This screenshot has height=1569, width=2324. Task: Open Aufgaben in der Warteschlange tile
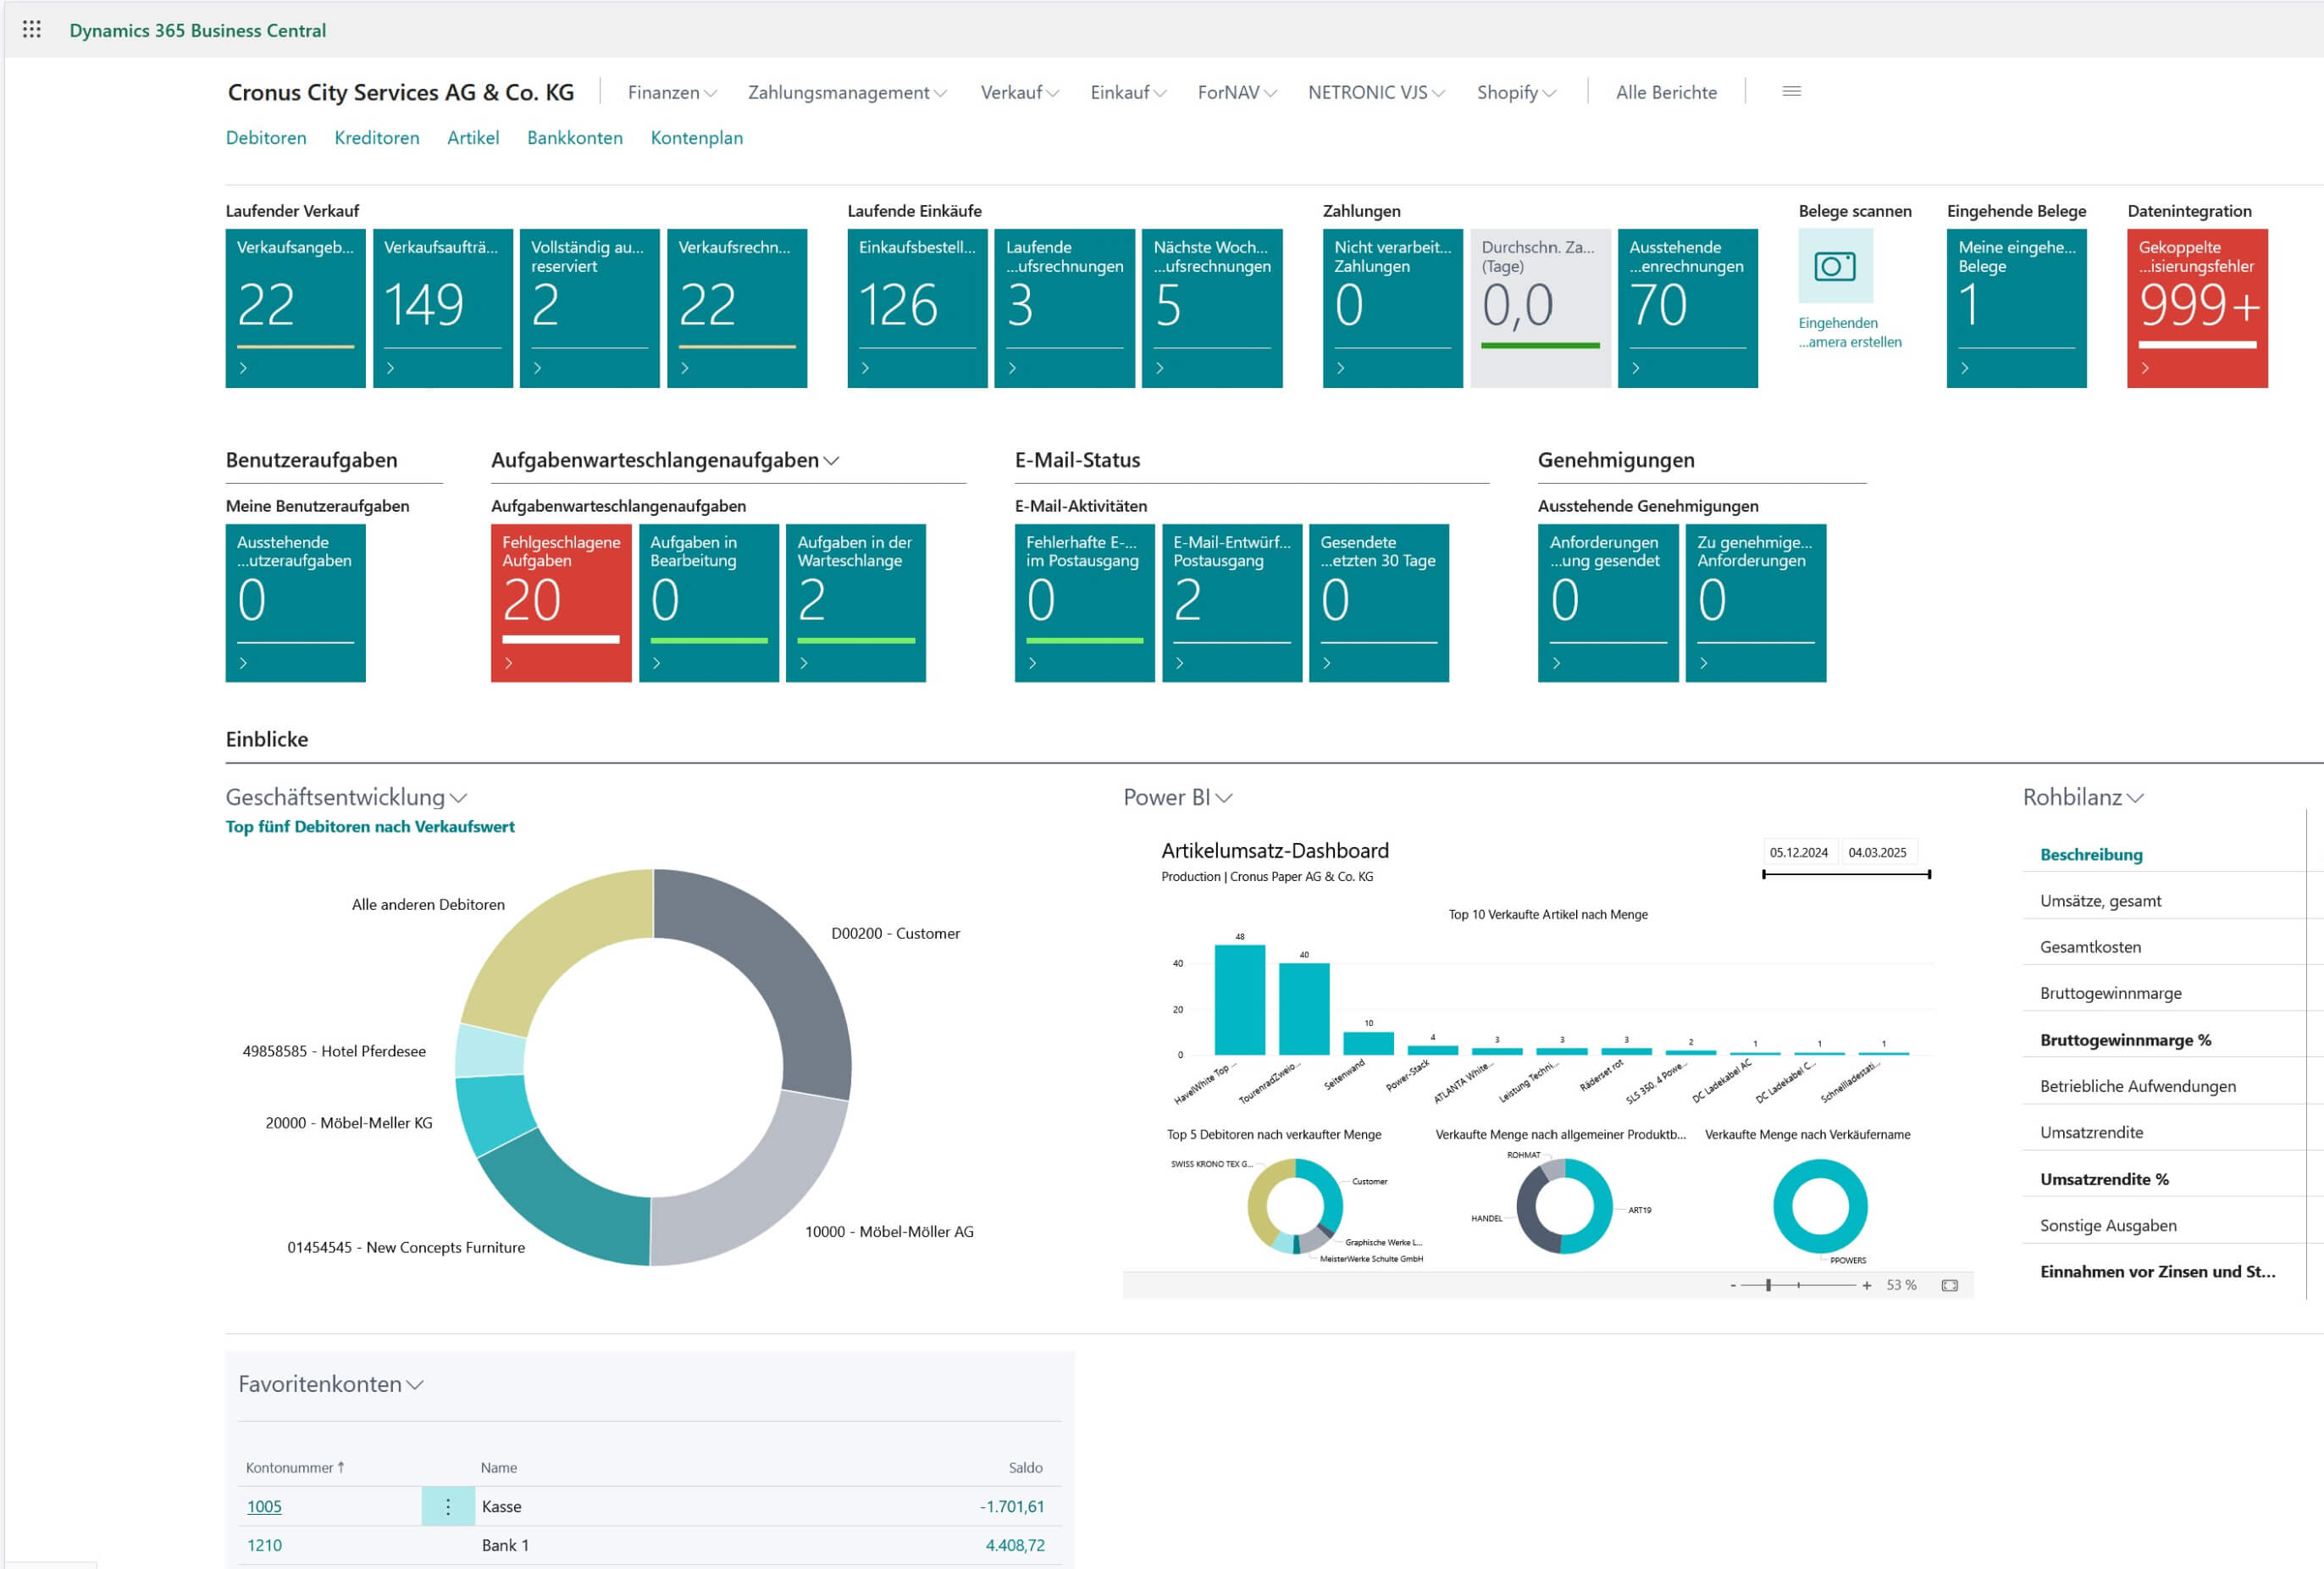(x=856, y=603)
